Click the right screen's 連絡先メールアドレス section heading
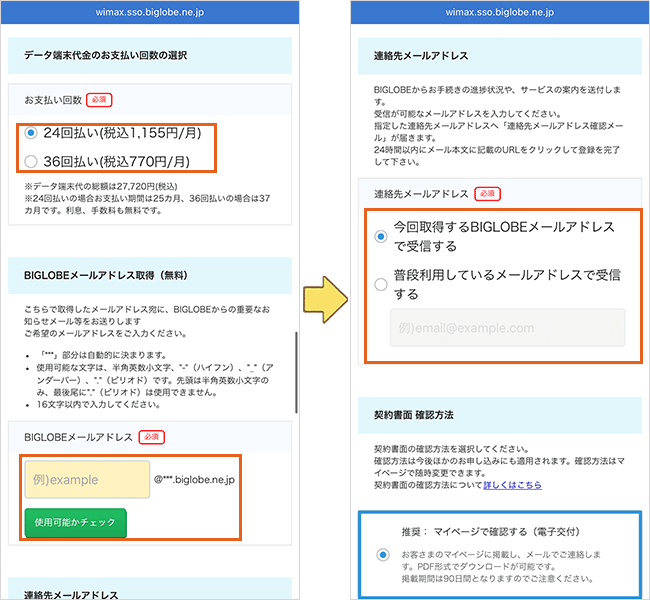Screen dimensions: 650x600 pyautogui.click(x=421, y=56)
